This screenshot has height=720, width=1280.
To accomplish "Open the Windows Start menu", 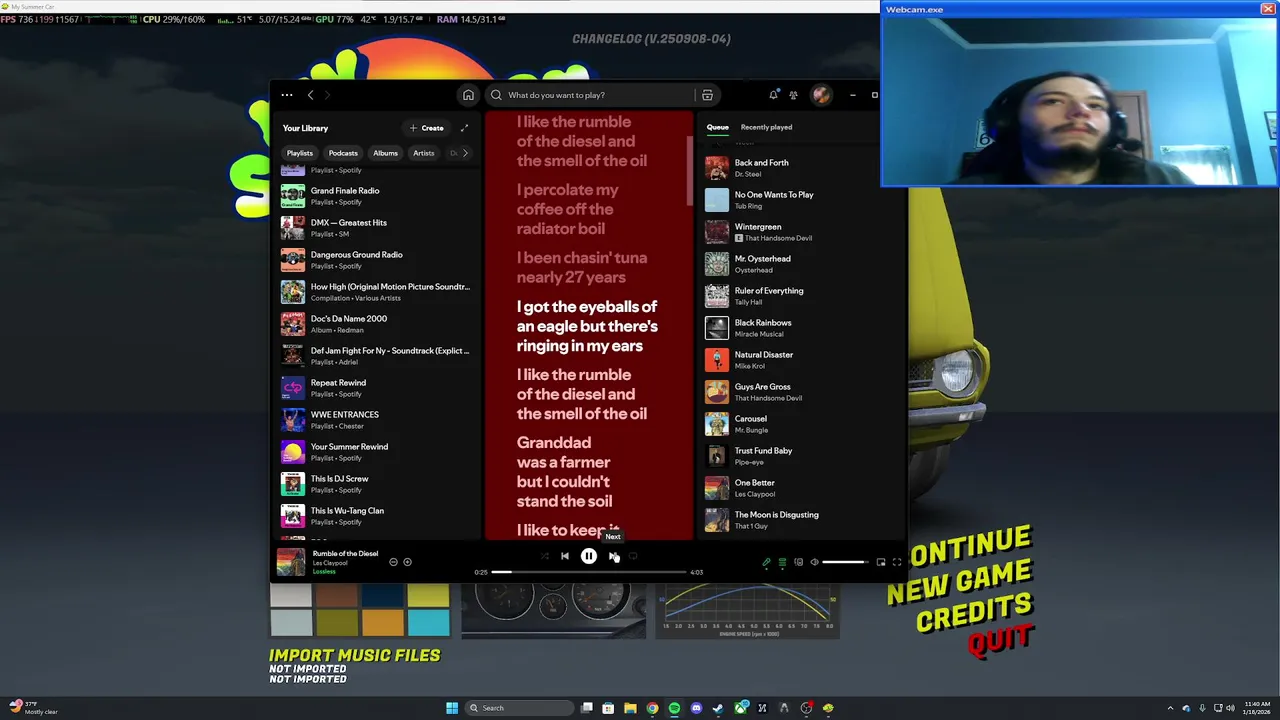I will coord(452,708).
